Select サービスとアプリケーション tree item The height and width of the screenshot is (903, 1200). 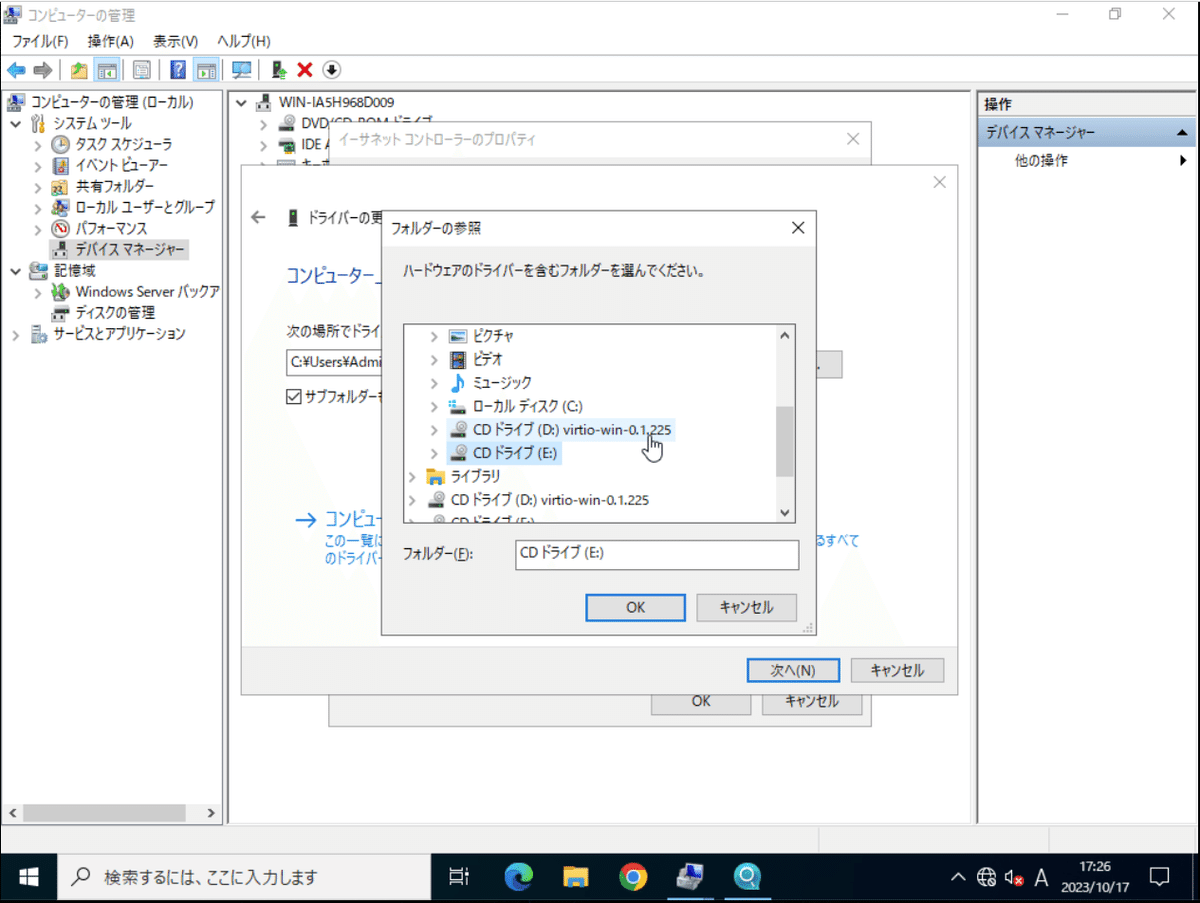click(x=119, y=333)
